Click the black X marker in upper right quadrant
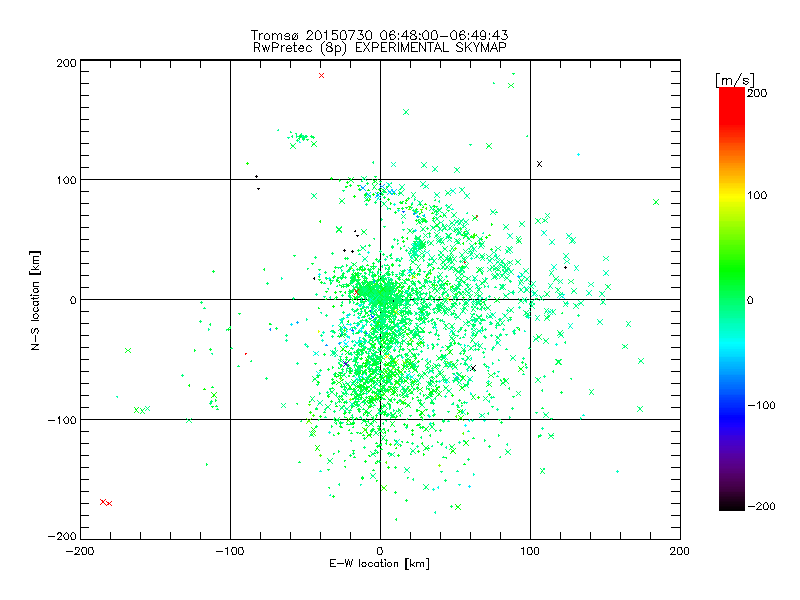 (539, 164)
